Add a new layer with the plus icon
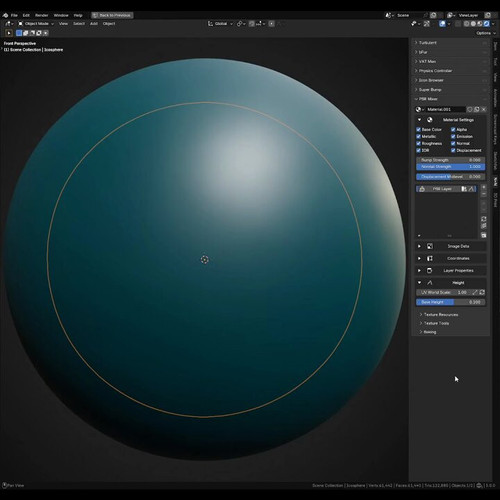The height and width of the screenshot is (500, 500). click(484, 187)
